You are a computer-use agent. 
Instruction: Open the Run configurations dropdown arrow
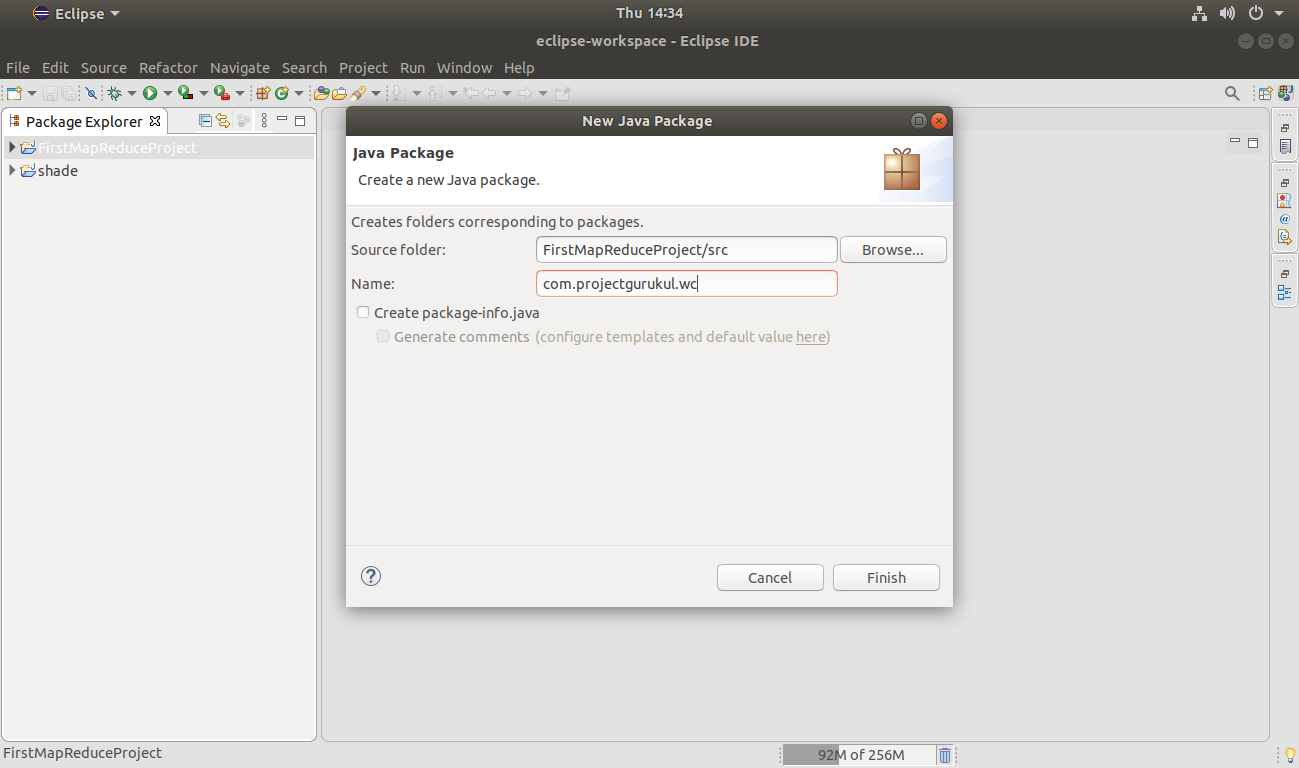167,93
